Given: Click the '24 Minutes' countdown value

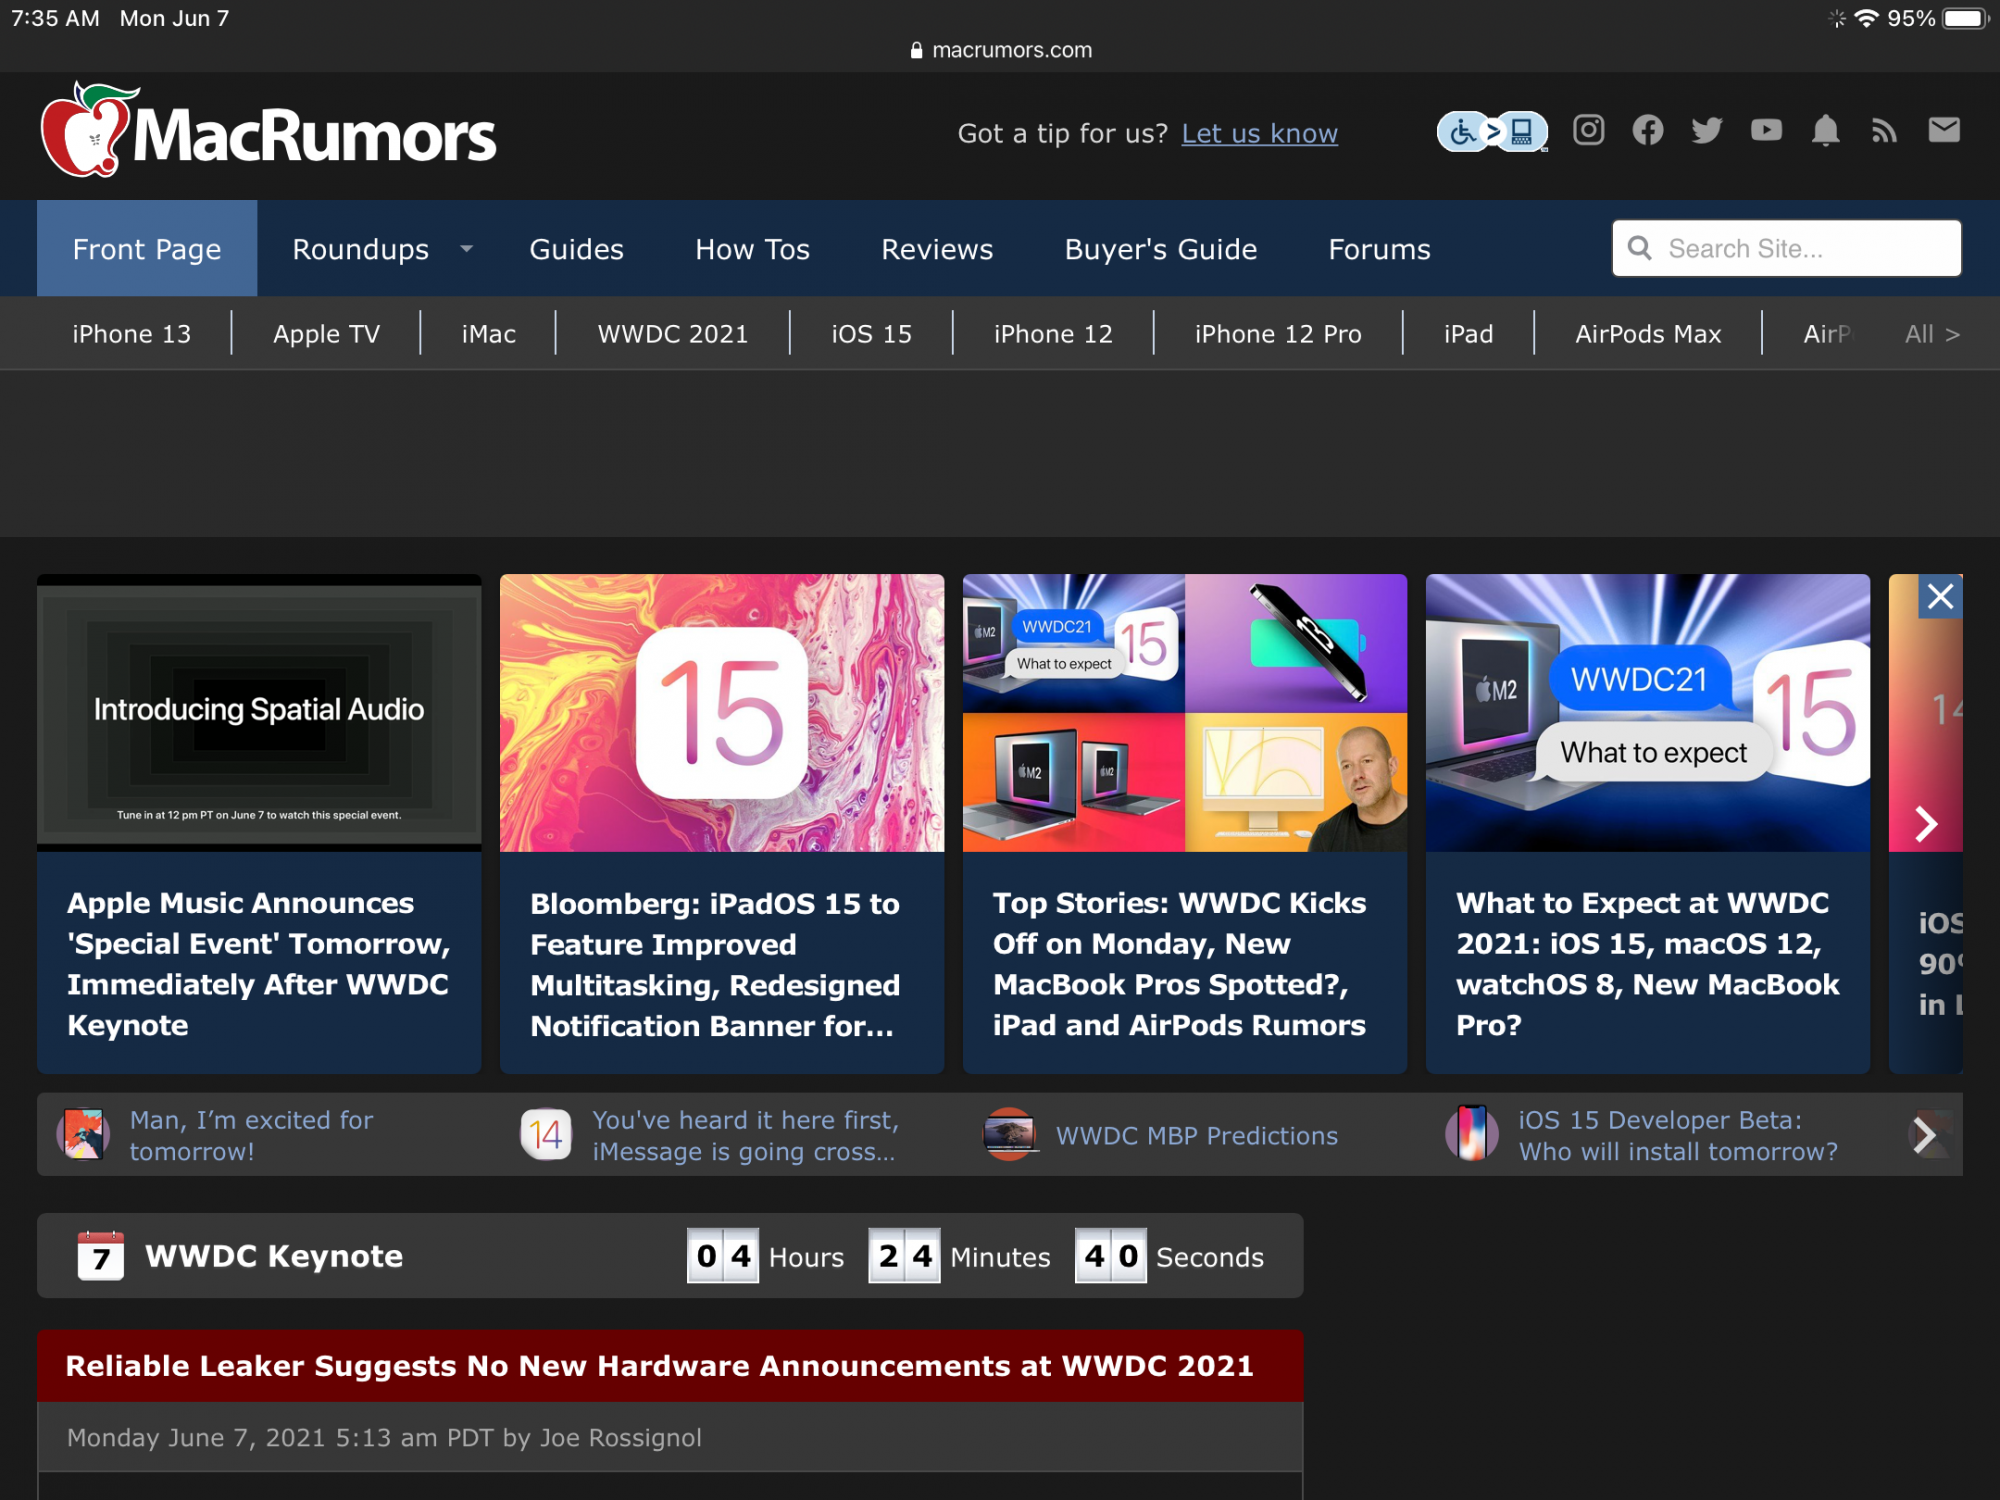Looking at the screenshot, I should (x=960, y=1256).
